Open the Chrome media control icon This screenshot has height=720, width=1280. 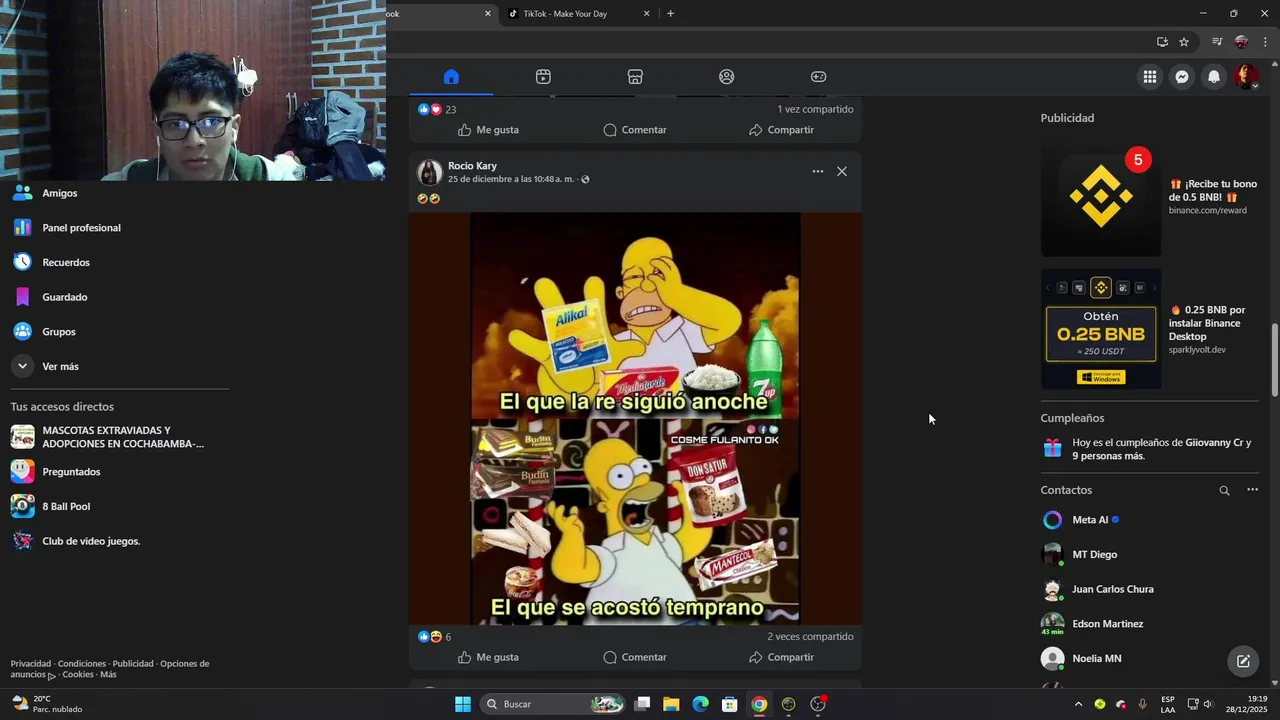[1217, 42]
